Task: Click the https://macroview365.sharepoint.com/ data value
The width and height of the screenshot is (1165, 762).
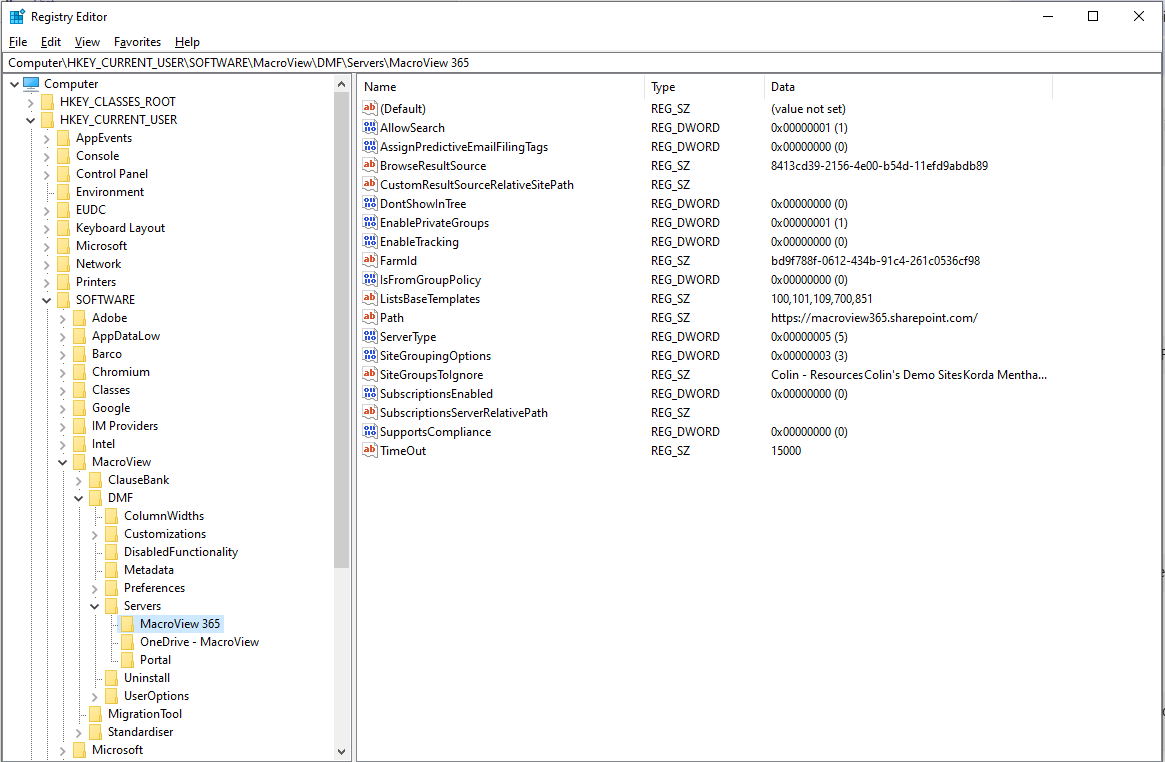Action: click(874, 318)
